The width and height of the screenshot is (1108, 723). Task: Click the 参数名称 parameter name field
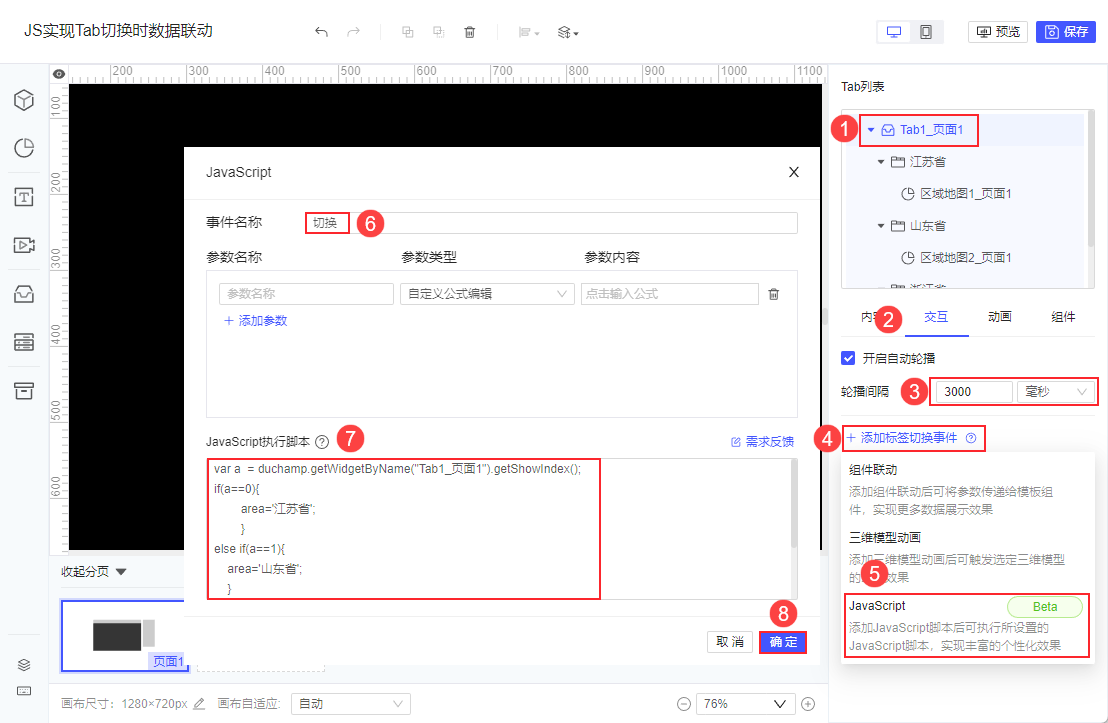pos(306,293)
